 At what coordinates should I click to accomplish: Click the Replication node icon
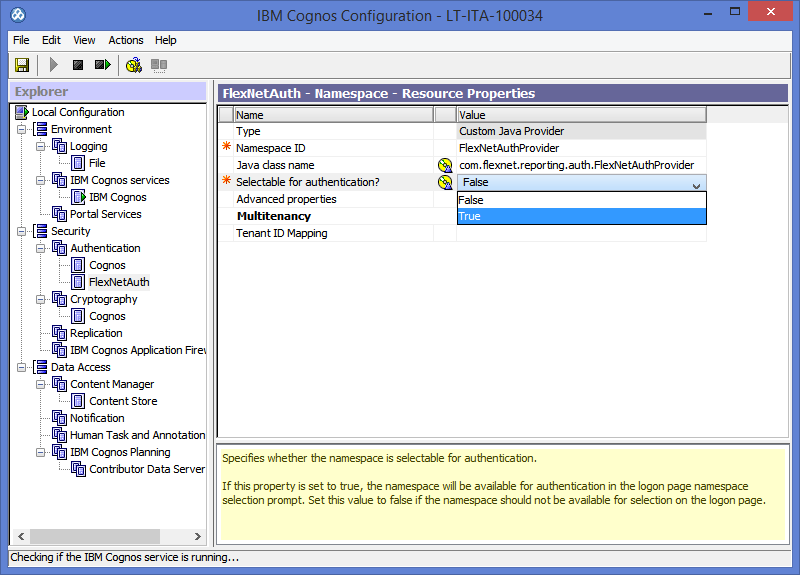pyautogui.click(x=60, y=333)
